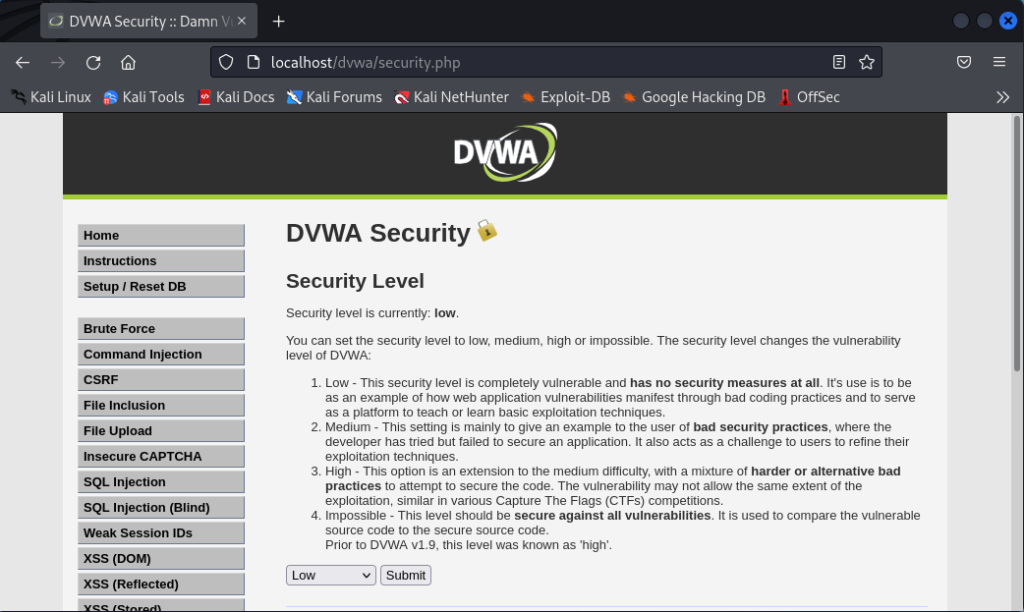Click the padlock icon beside DVWA Security
The image size is (1024, 612).
point(487,231)
